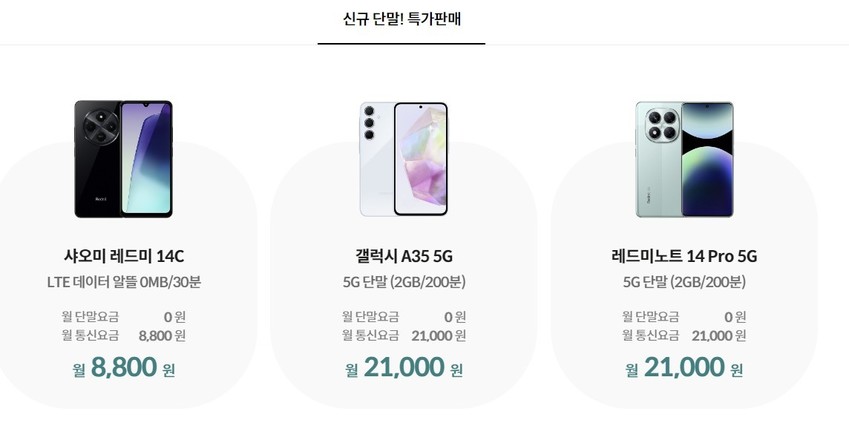Click 월 단말요금 row of 샤오미 레드미 14C
The width and height of the screenshot is (849, 426).
pos(123,317)
